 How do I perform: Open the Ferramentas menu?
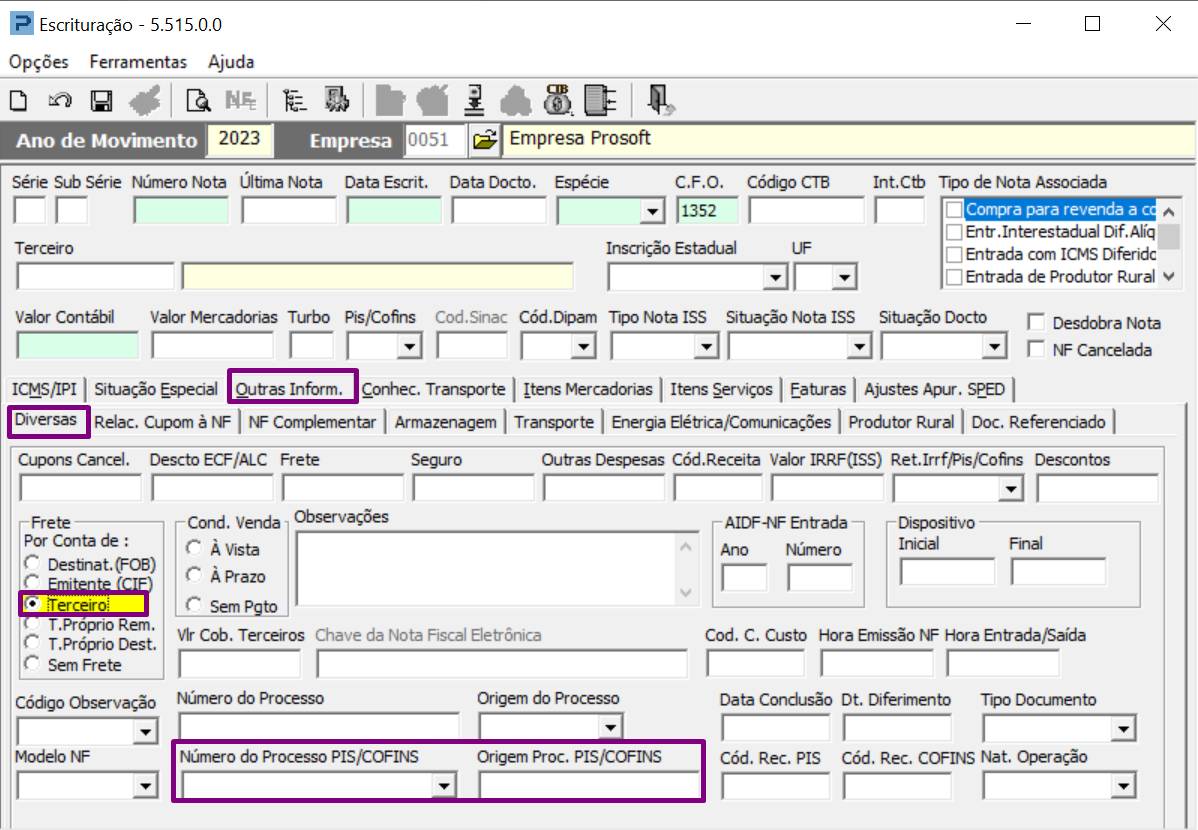tap(138, 62)
